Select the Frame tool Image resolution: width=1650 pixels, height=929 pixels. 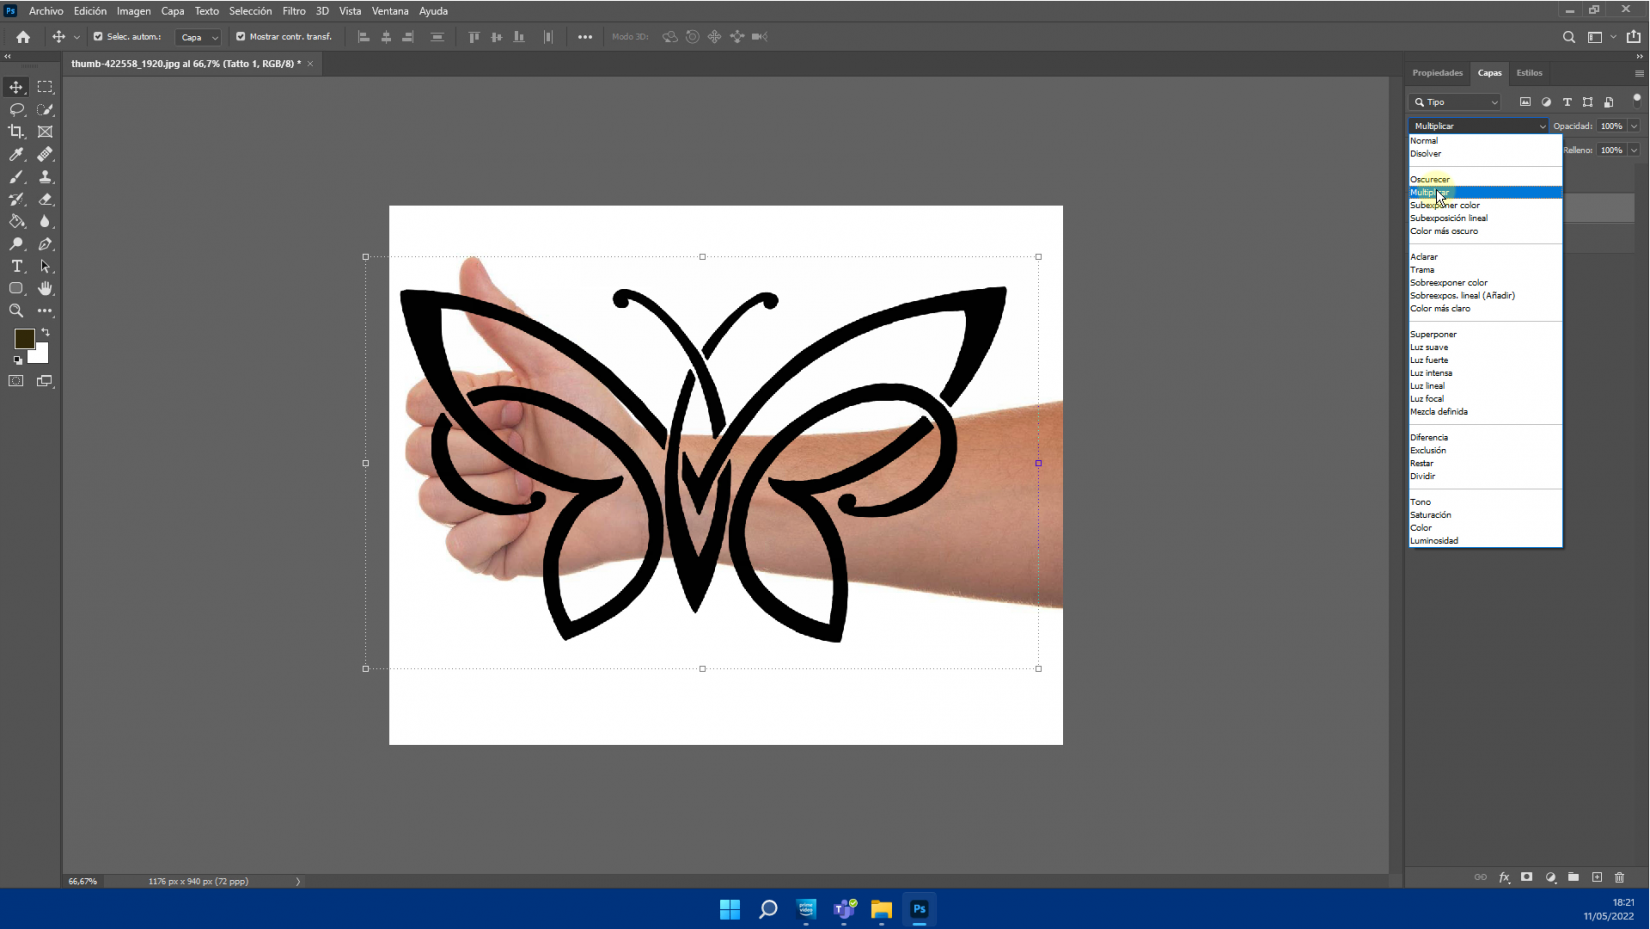pyautogui.click(x=45, y=132)
